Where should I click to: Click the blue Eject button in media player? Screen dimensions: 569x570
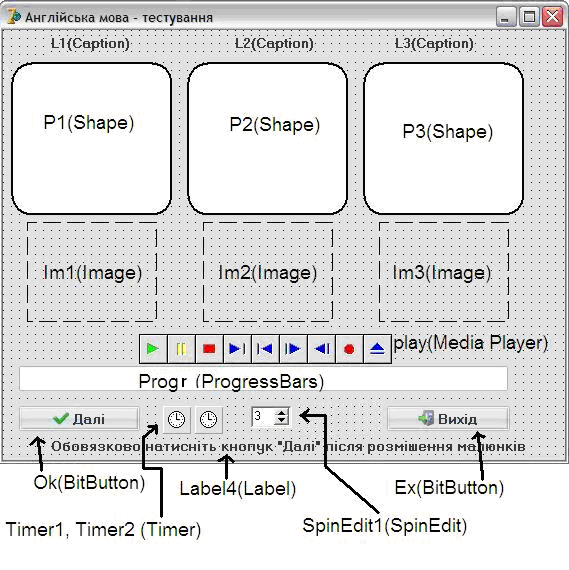(377, 349)
